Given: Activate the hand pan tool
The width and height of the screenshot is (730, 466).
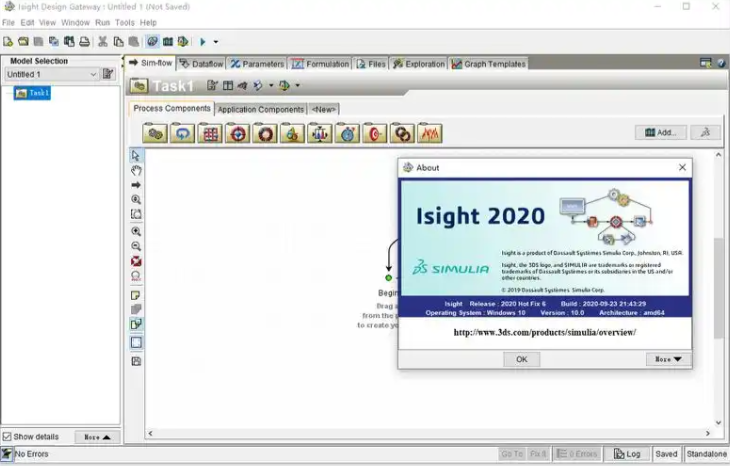Looking at the screenshot, I should (136, 171).
